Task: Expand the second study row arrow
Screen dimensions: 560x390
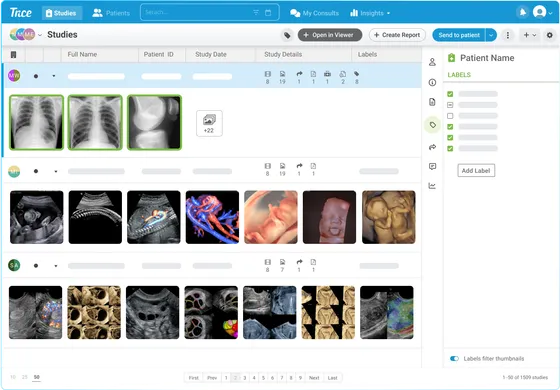Action: 56,171
